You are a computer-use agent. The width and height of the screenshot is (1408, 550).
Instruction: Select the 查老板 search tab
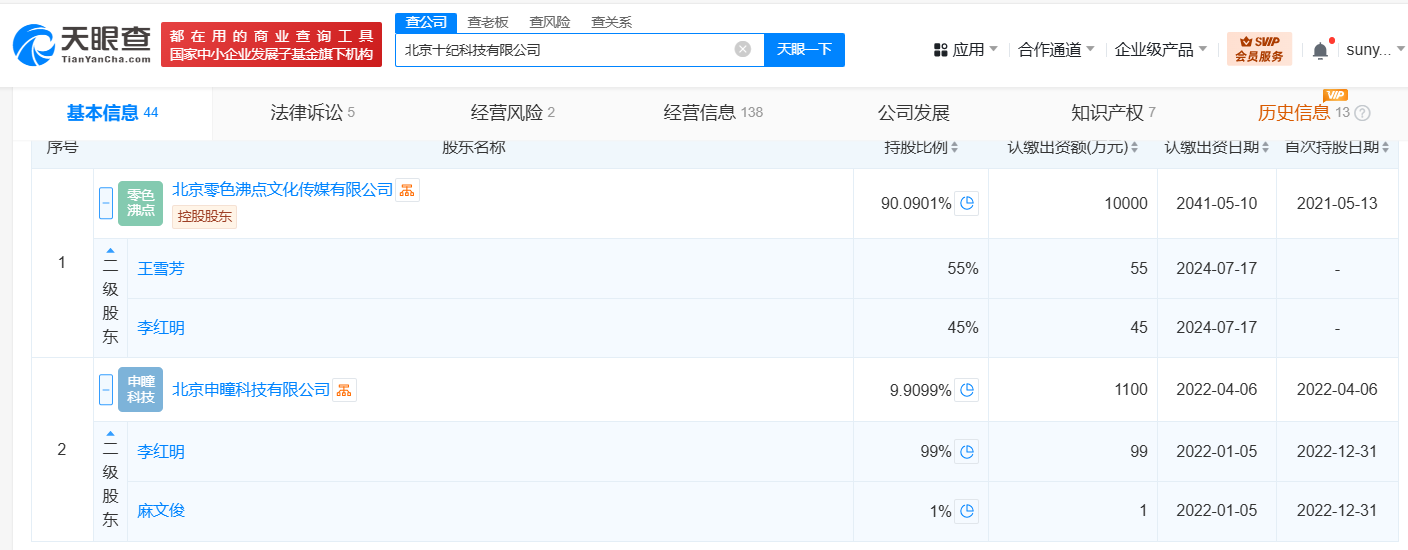pos(488,22)
